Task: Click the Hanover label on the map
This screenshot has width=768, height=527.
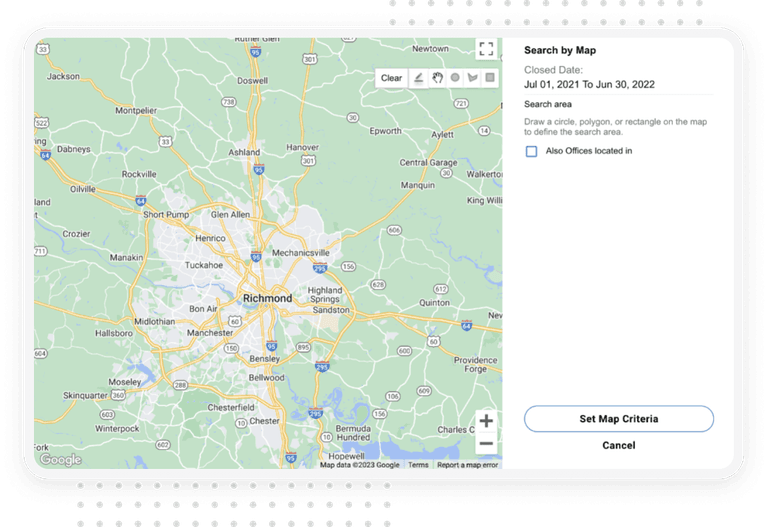Action: point(302,147)
